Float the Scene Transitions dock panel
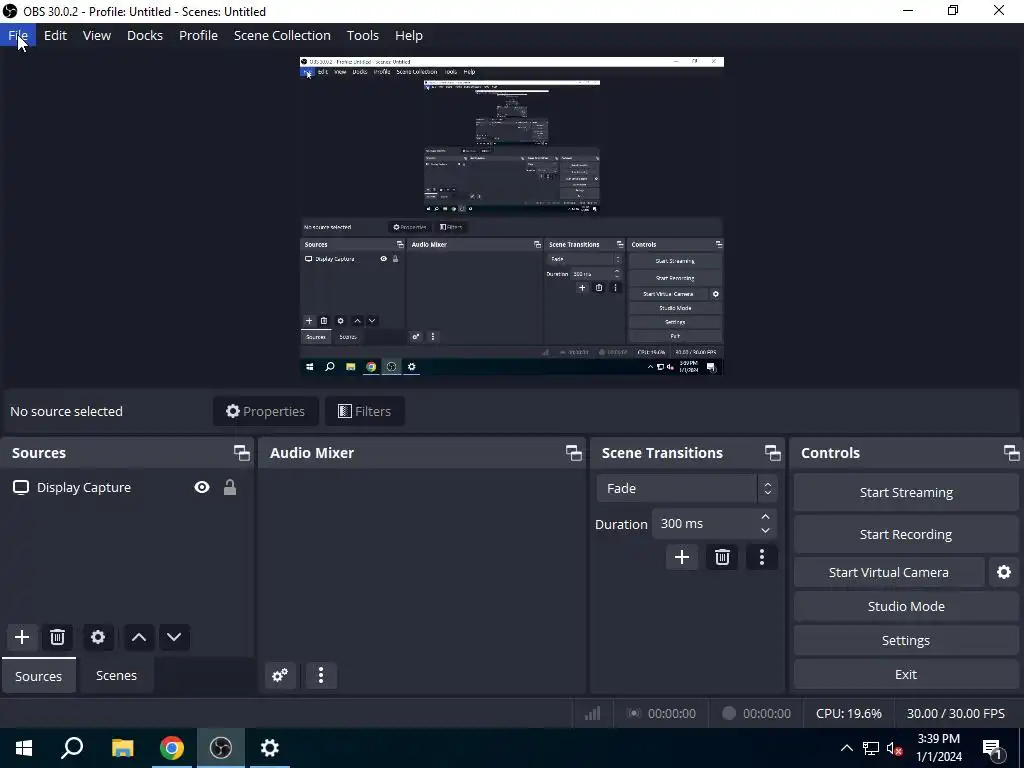 (773, 453)
